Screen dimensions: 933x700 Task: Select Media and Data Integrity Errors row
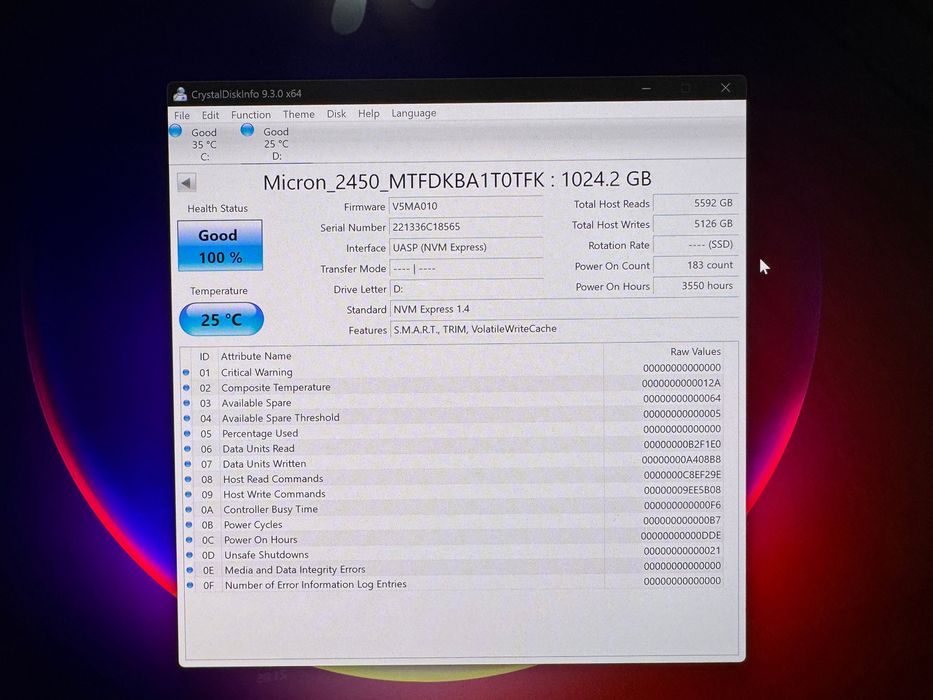[x=452, y=568]
